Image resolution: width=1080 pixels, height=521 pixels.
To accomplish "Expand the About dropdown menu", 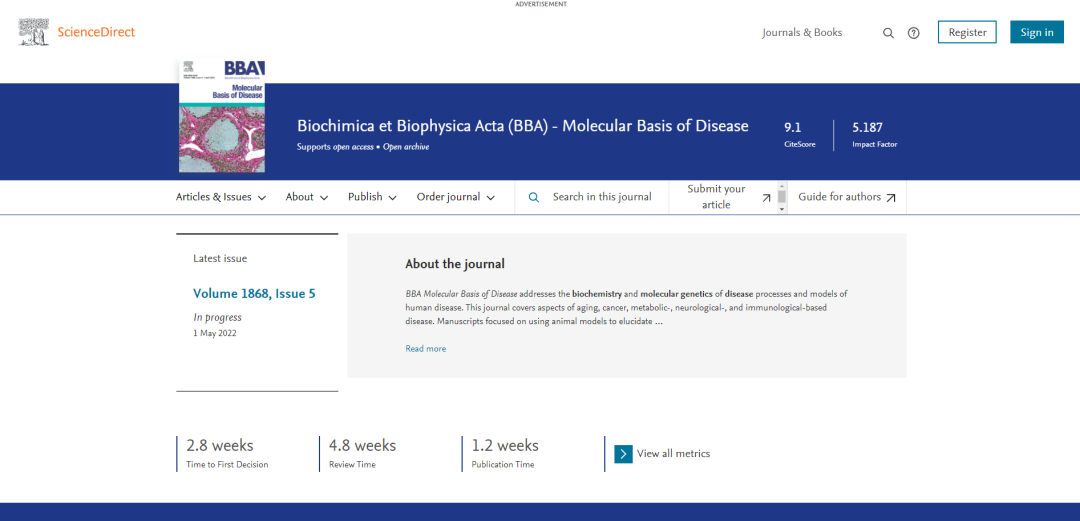I will 306,197.
